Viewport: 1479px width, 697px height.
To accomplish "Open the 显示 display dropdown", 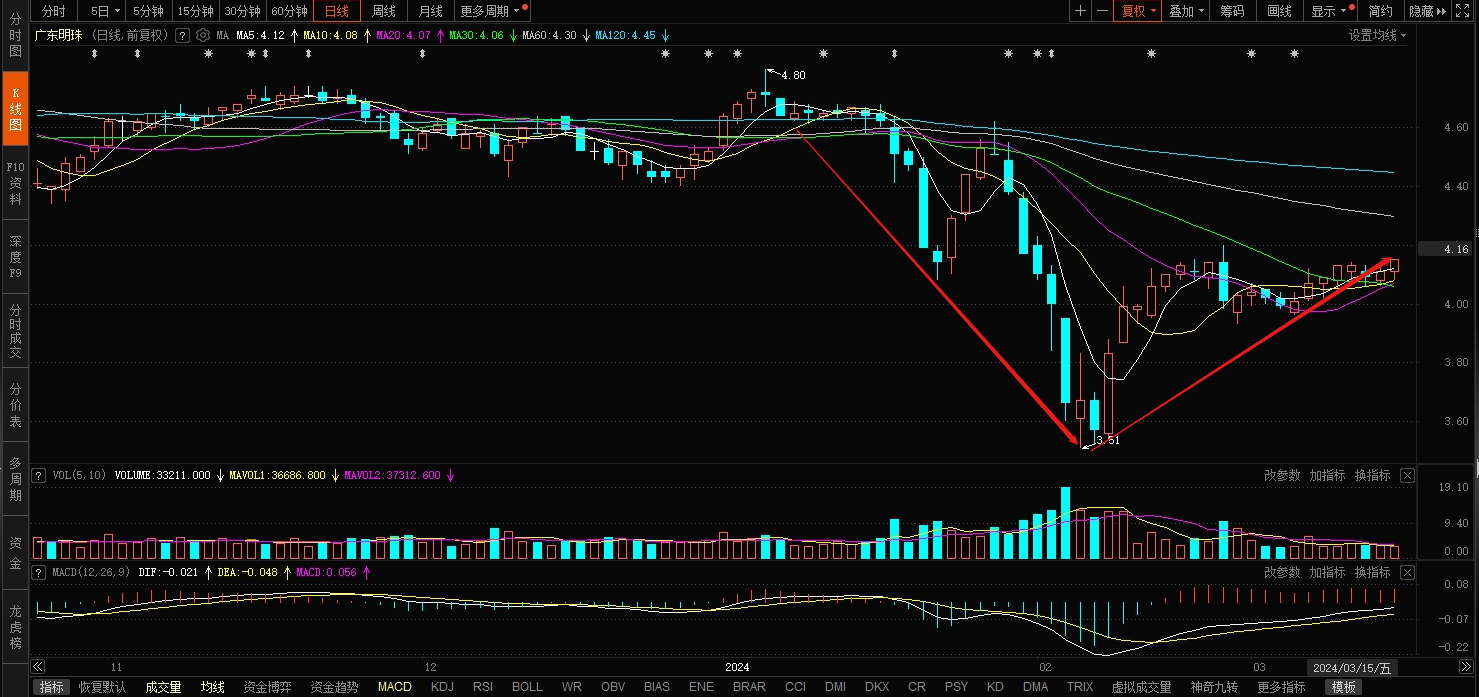I will 1329,11.
